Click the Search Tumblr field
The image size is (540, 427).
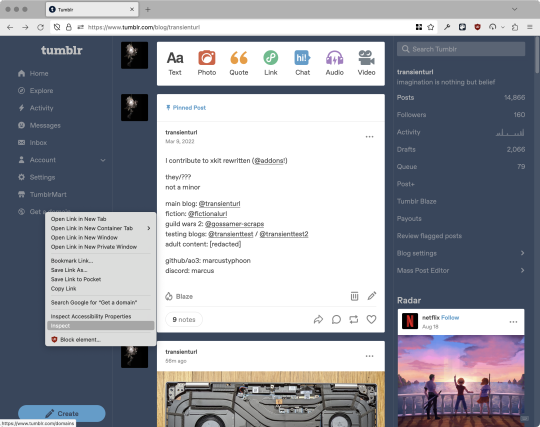point(461,49)
